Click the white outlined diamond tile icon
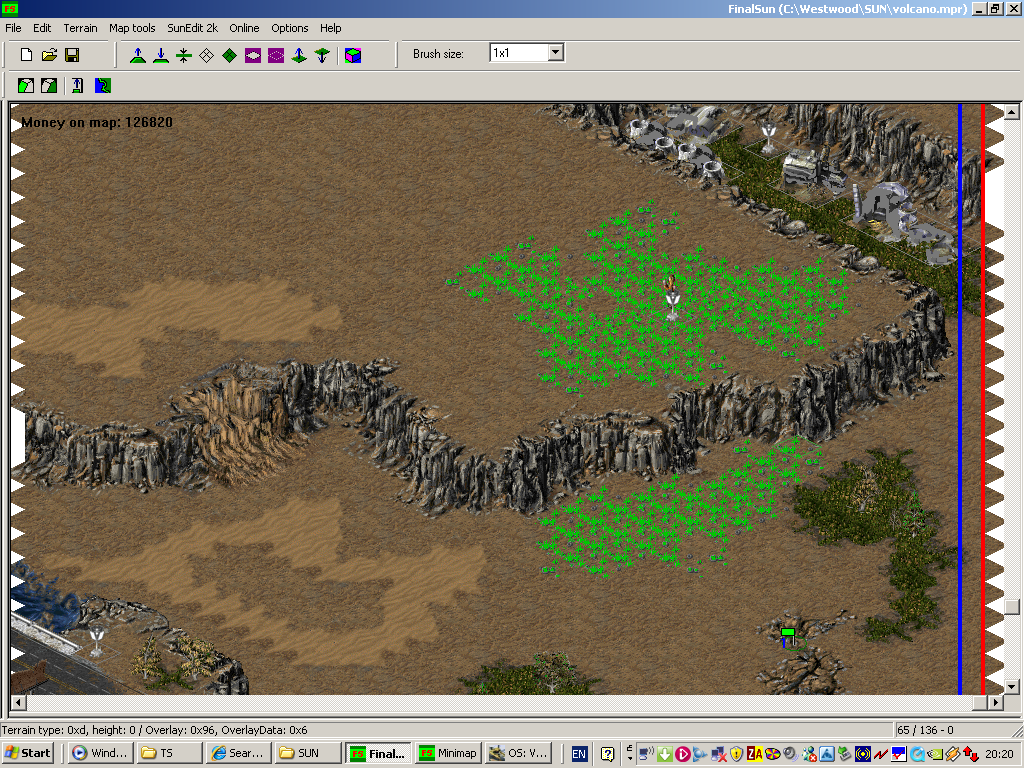This screenshot has height=768, width=1024. pyautogui.click(x=206, y=56)
